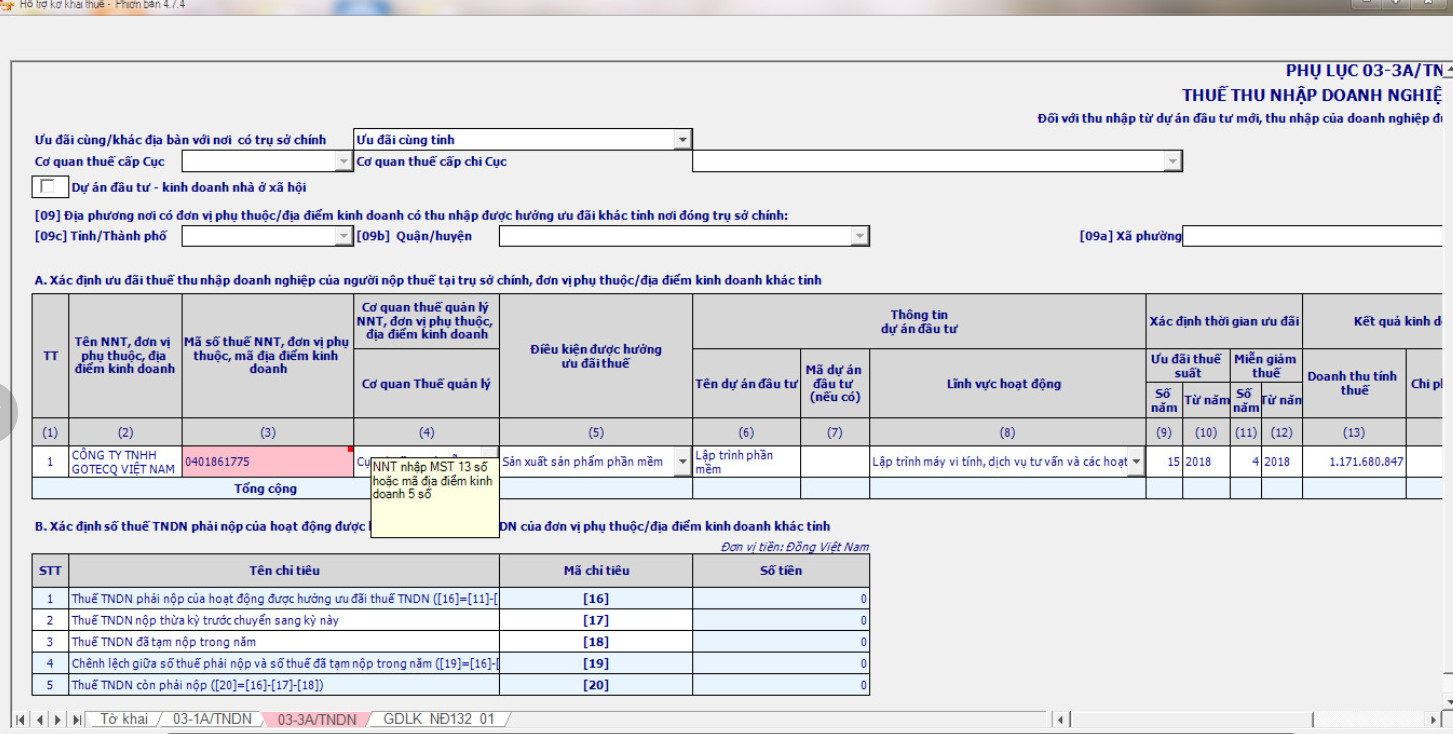The image size is (1453, 734).
Task: Click the revenue cell '1.171.680.847'
Action: click(1355, 462)
